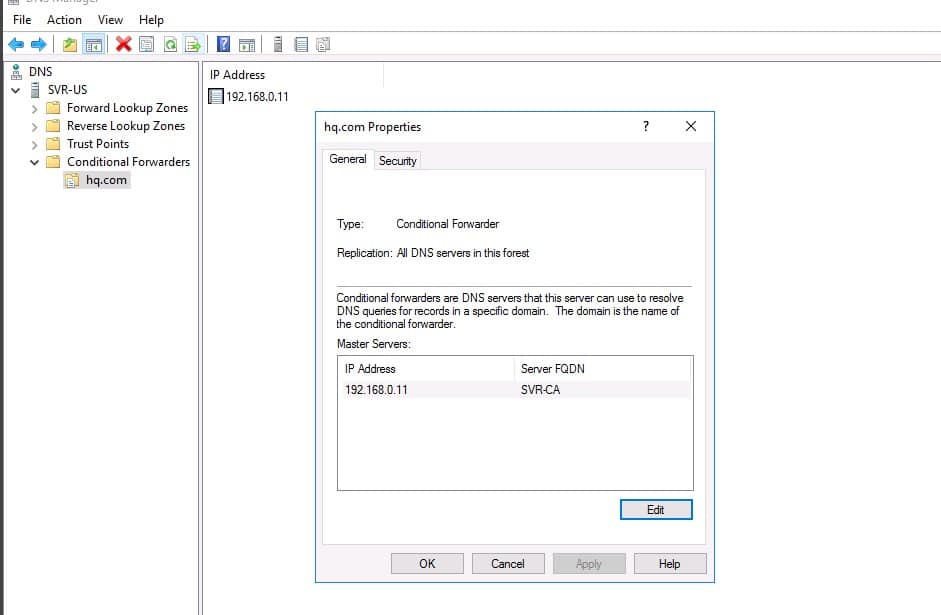Image resolution: width=941 pixels, height=615 pixels.
Task: Click the Forward arrow toolbar icon
Action: (38, 44)
